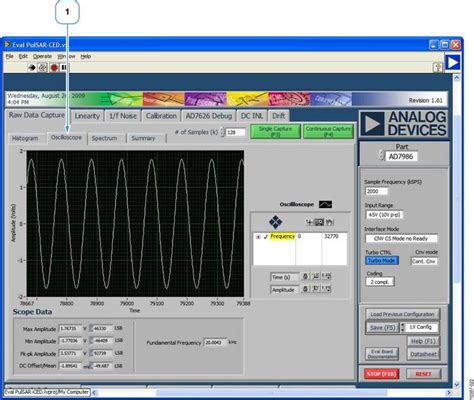Select the zoom tool in graph palette
The width and height of the screenshot is (474, 400).
pyautogui.click(x=319, y=222)
